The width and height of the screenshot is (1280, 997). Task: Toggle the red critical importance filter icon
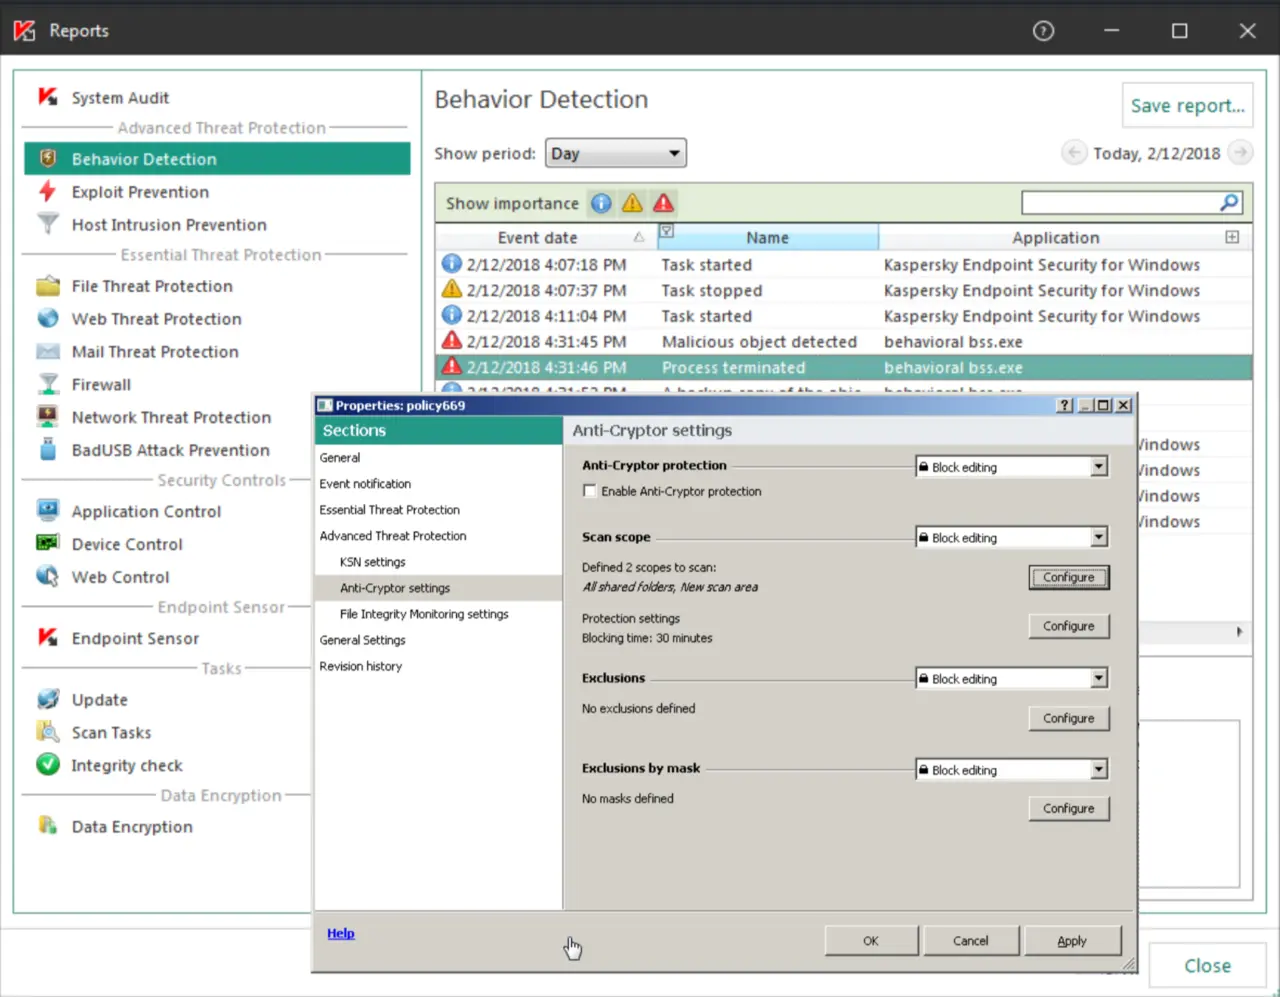[x=663, y=203]
